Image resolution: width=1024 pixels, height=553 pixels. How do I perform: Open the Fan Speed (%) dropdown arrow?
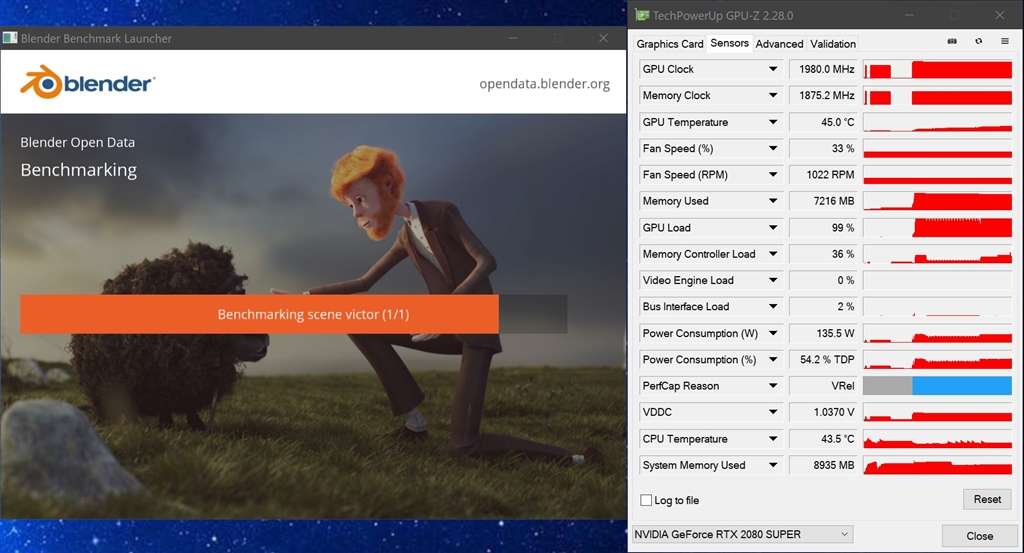click(x=773, y=148)
